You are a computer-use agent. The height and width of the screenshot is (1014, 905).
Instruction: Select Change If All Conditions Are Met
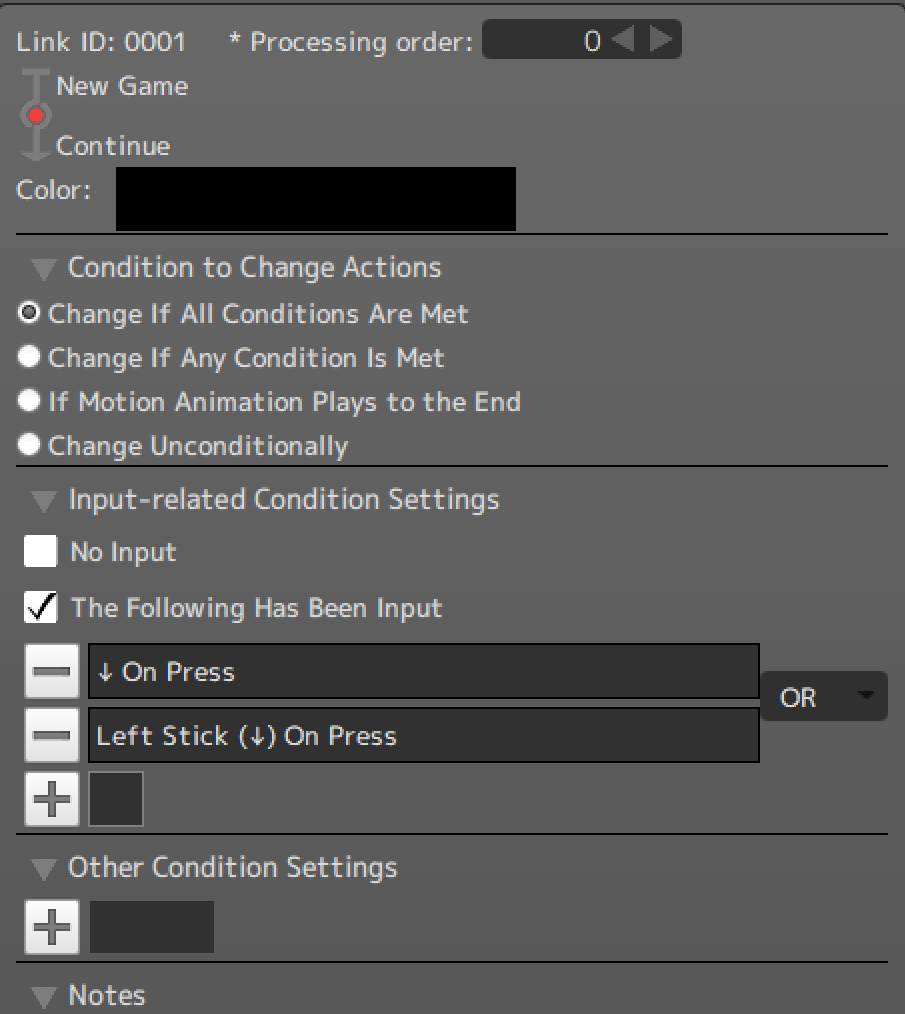(30, 313)
